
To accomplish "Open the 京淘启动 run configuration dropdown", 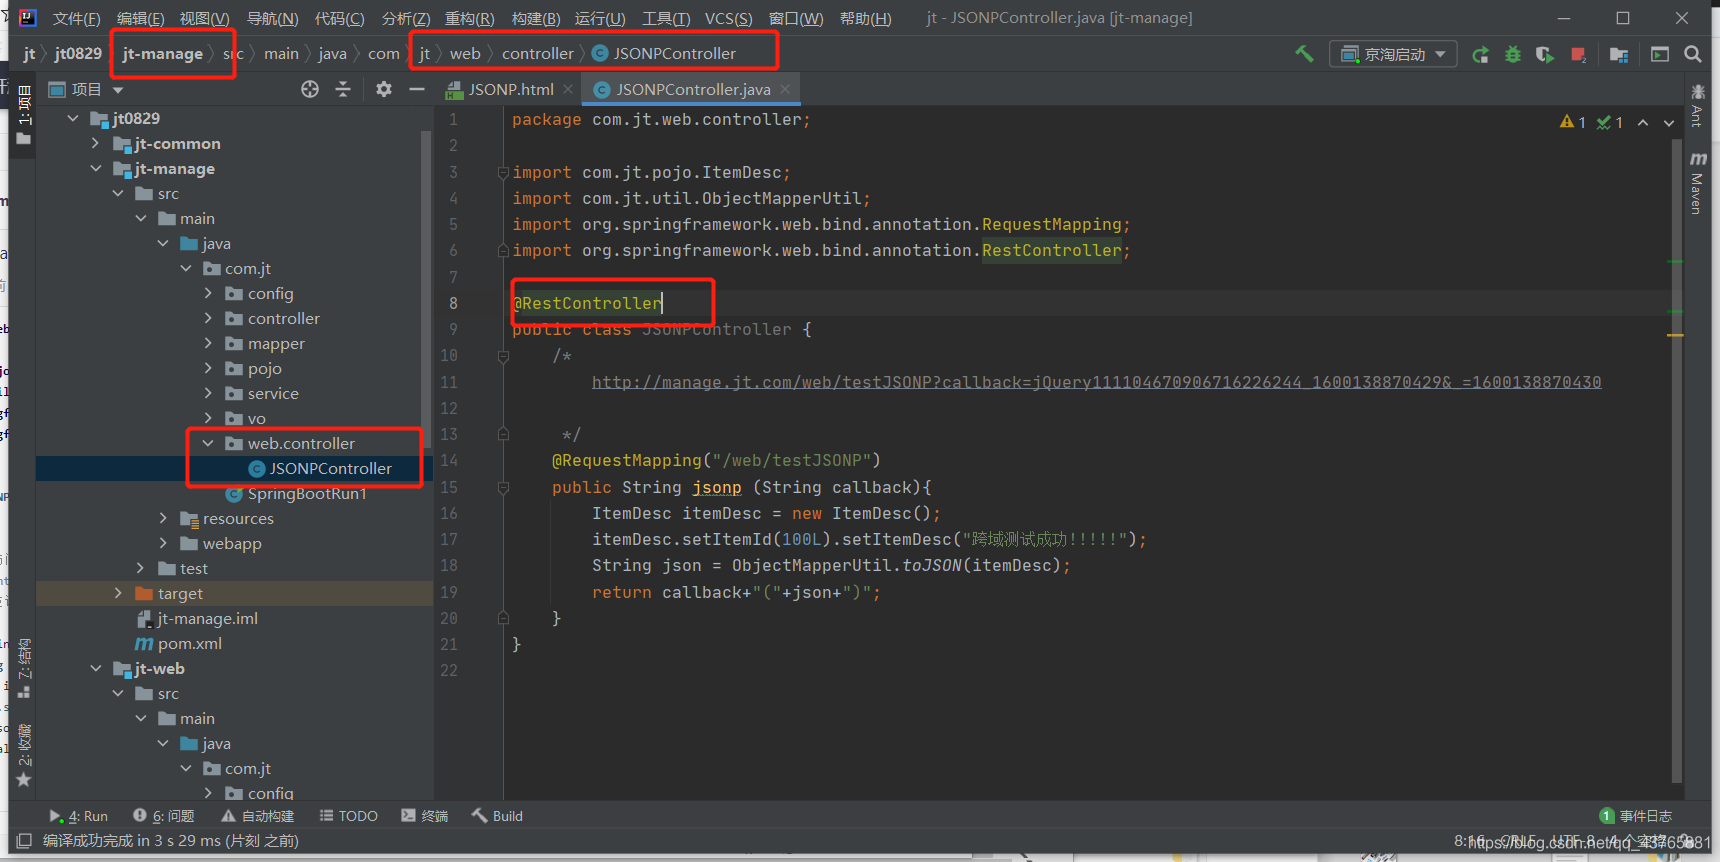I will coord(1393,54).
